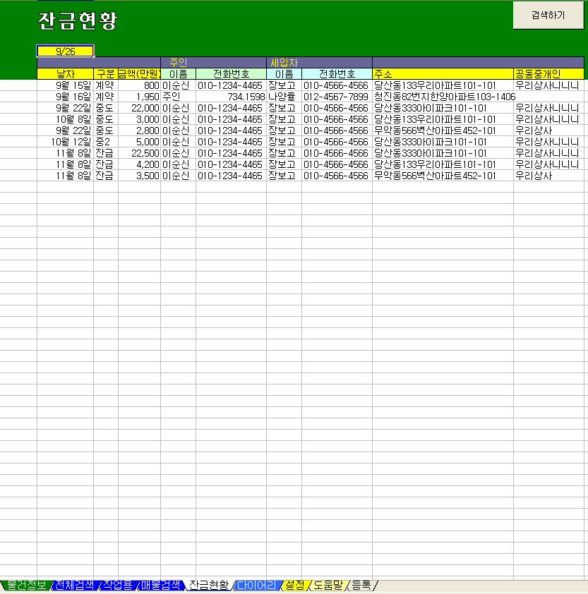The height and width of the screenshot is (594, 588).
Task: Select the 주소 header cell
Action: tap(443, 74)
